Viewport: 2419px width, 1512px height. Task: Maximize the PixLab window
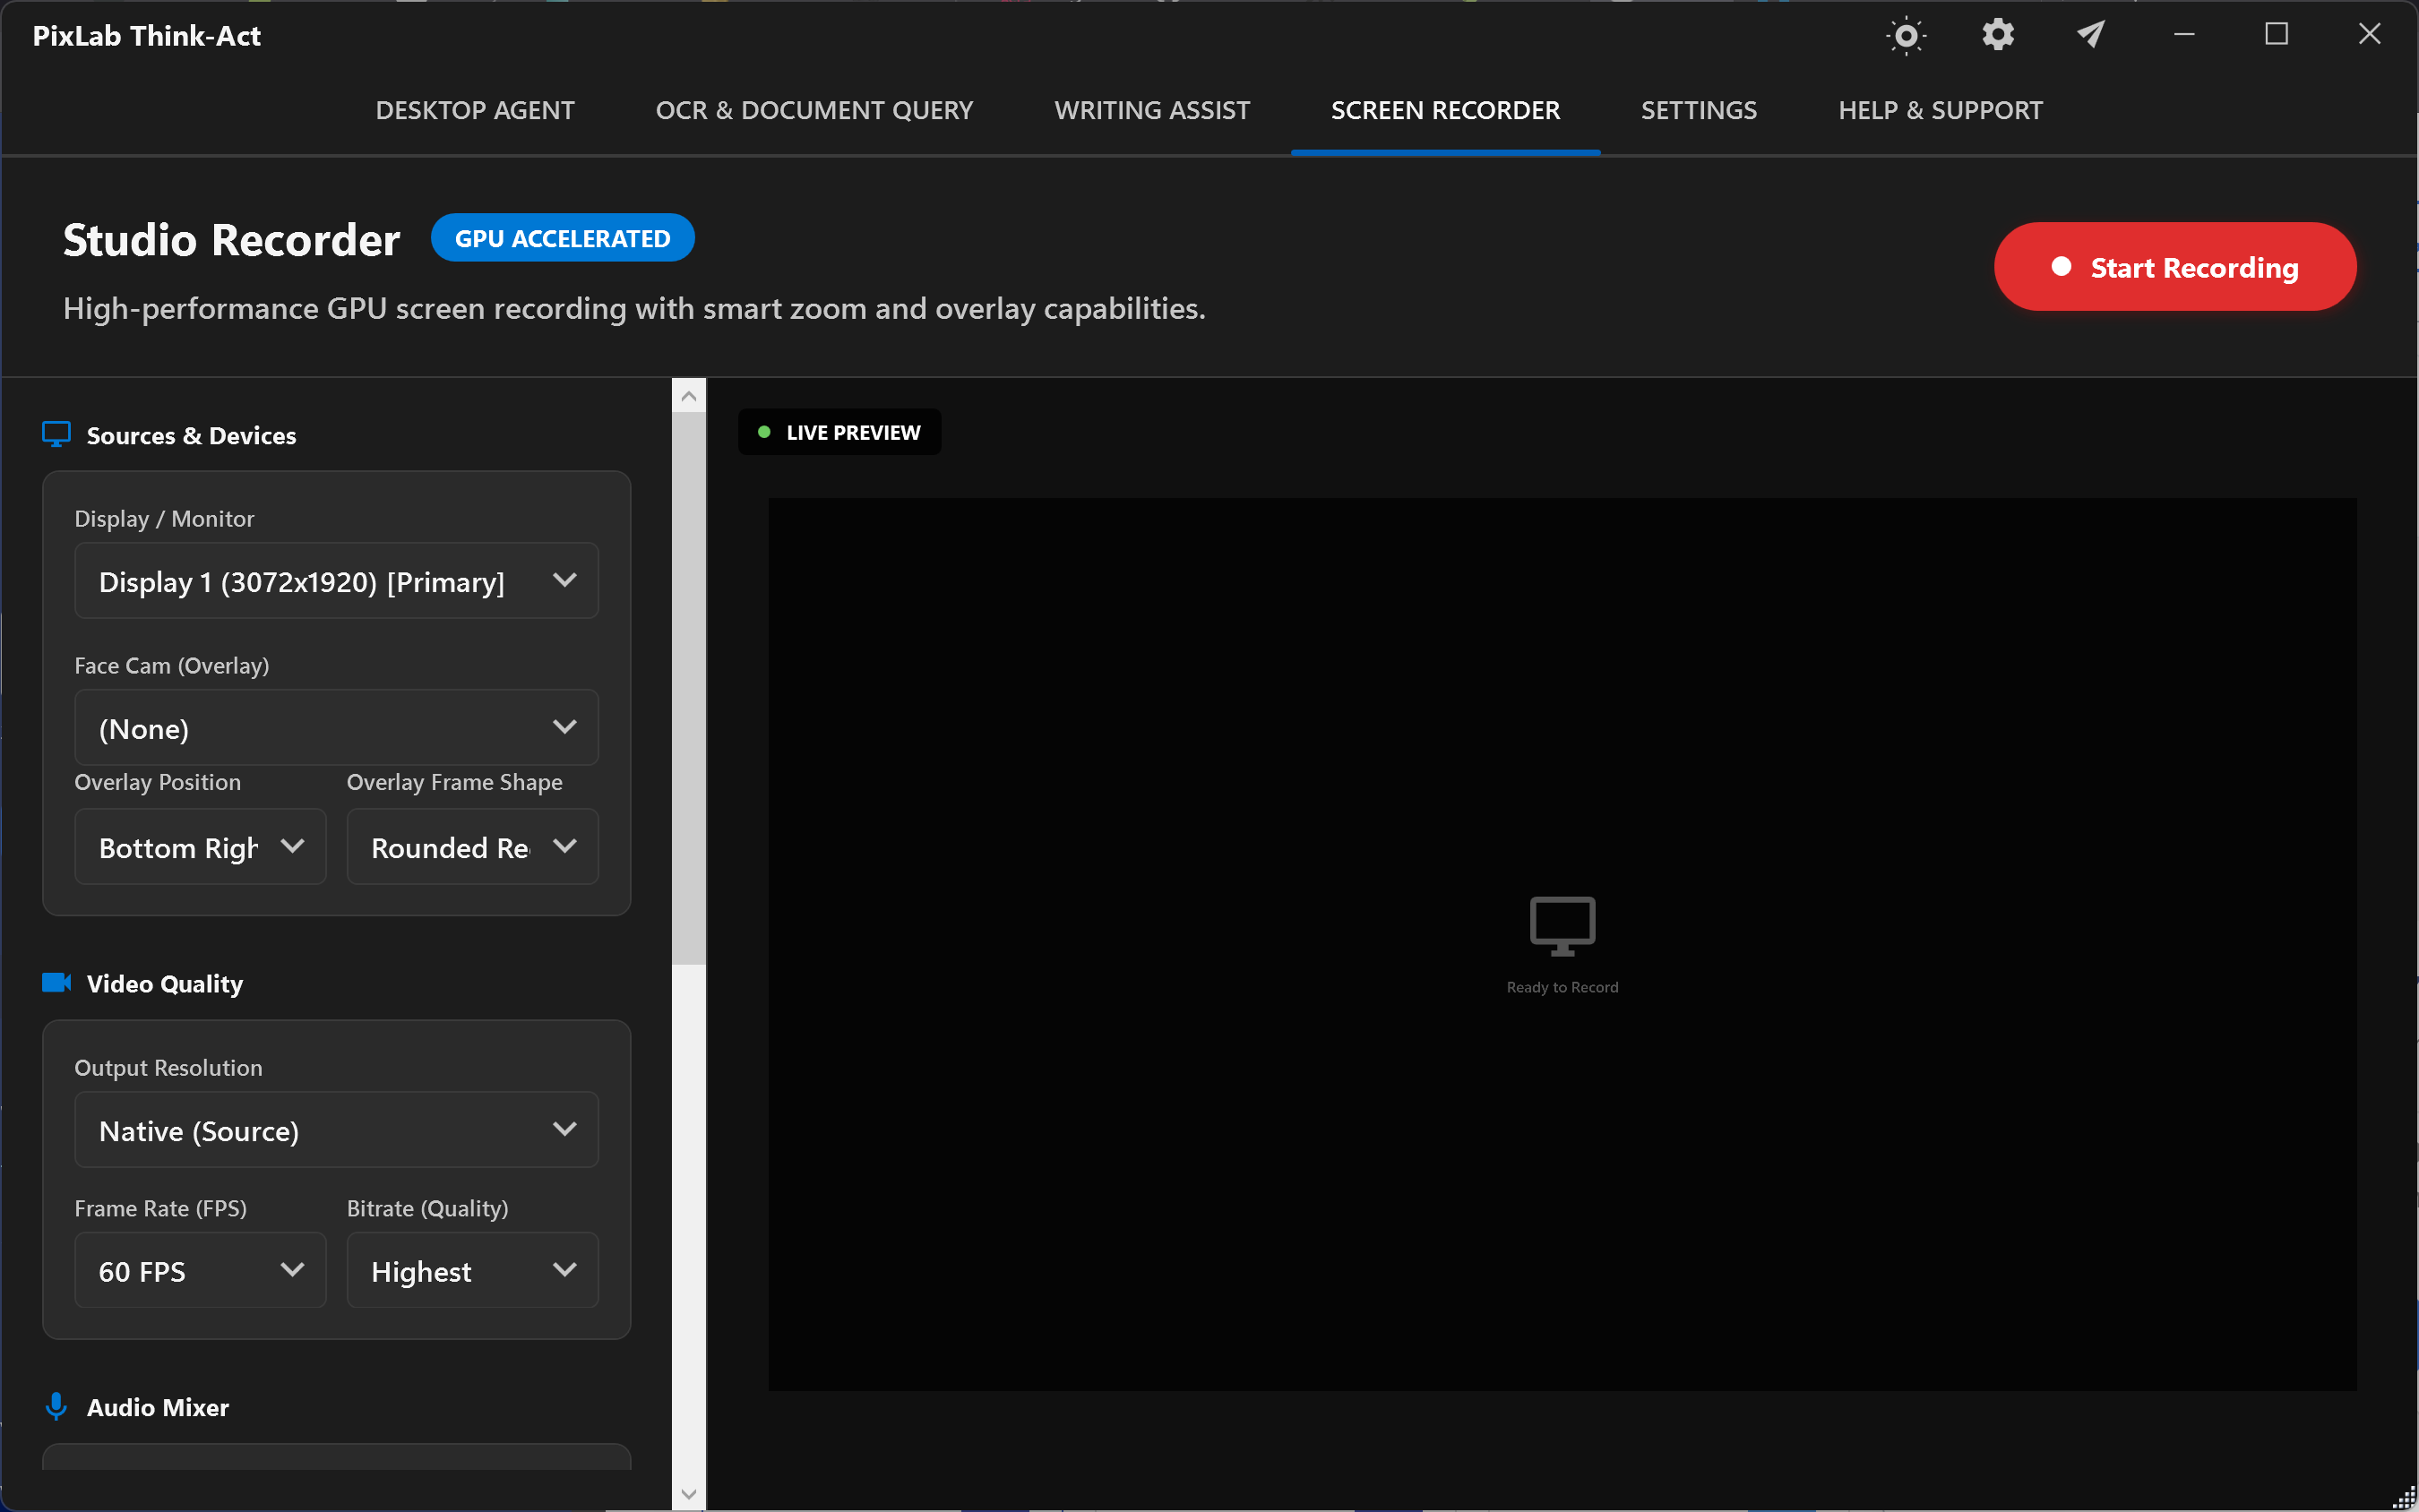(x=2277, y=35)
